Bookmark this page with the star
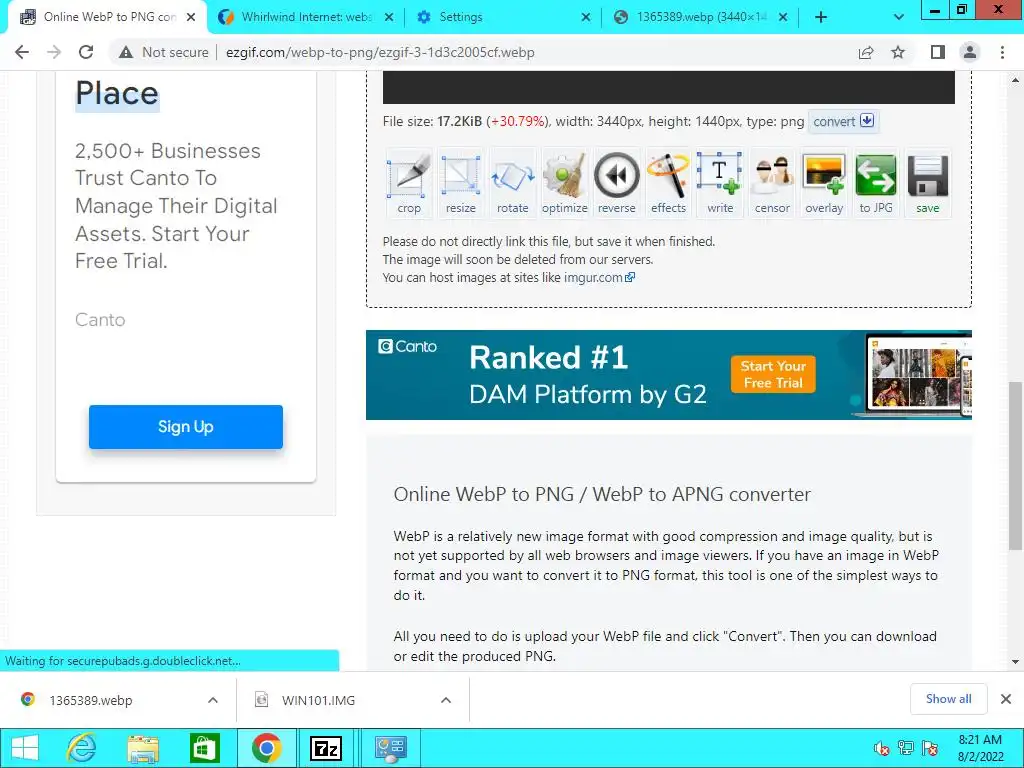Viewport: 1024px width, 768px height. click(898, 52)
